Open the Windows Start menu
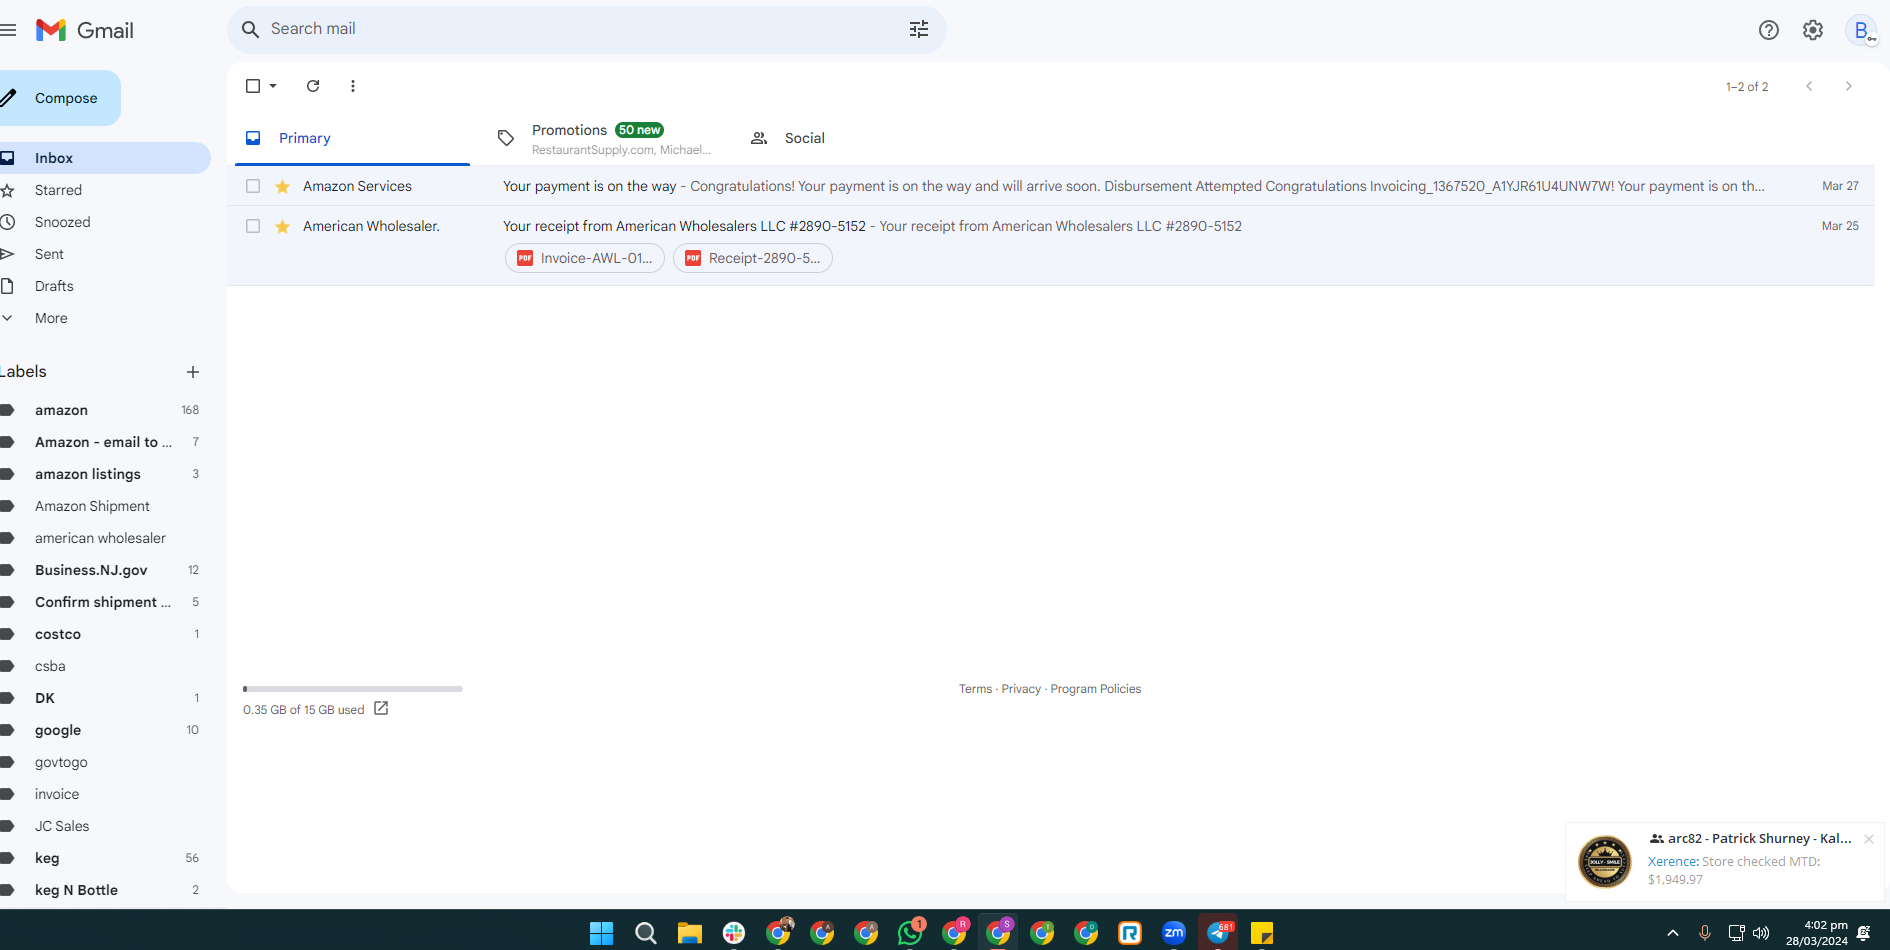This screenshot has height=950, width=1890. pos(601,933)
